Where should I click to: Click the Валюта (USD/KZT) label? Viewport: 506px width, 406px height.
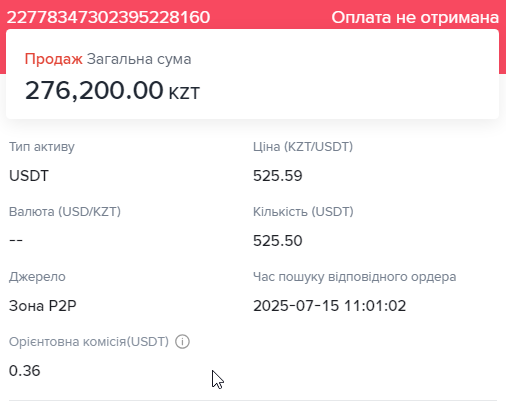tap(65, 212)
